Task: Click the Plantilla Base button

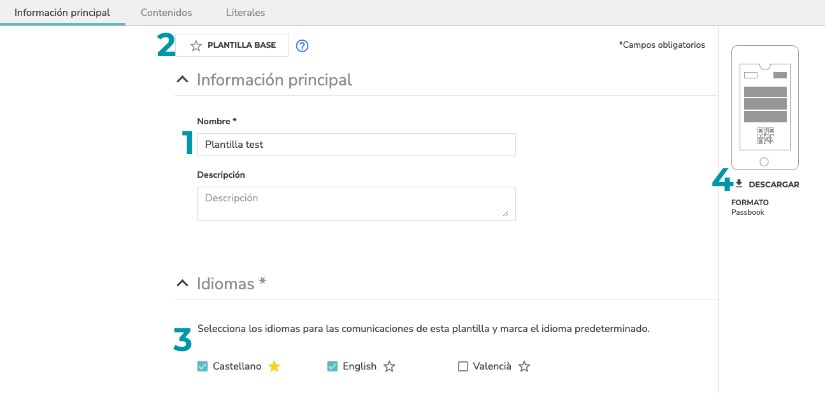Action: click(232, 45)
